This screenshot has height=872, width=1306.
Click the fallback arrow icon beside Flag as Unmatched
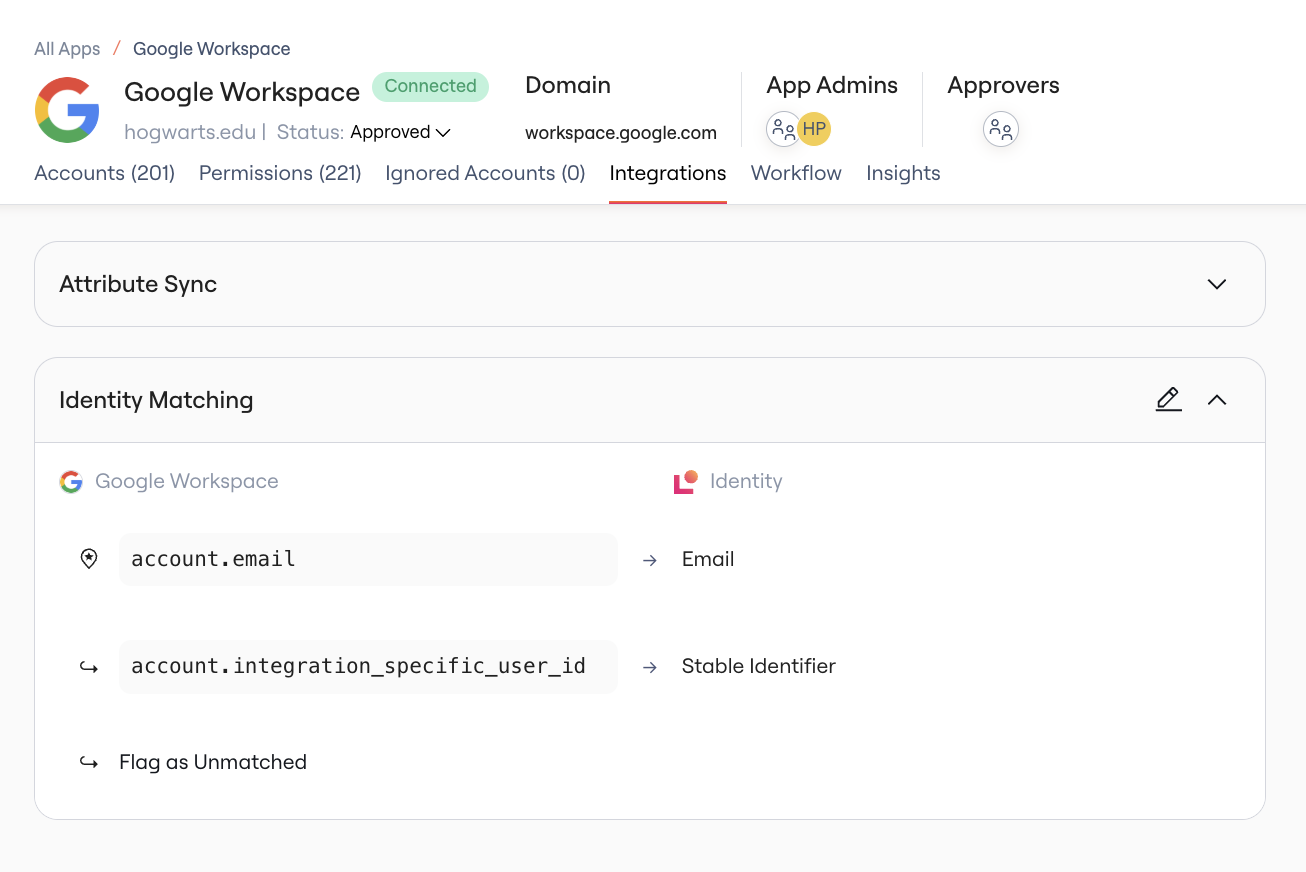point(89,763)
